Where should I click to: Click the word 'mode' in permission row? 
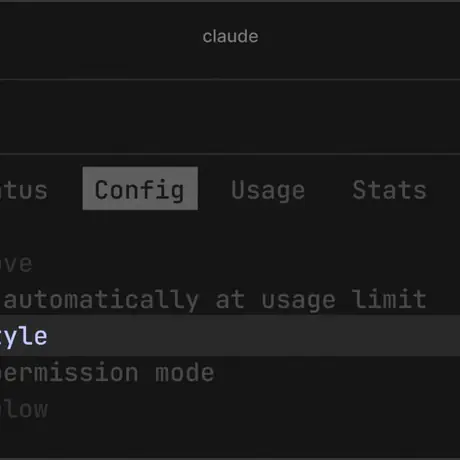click(185, 372)
